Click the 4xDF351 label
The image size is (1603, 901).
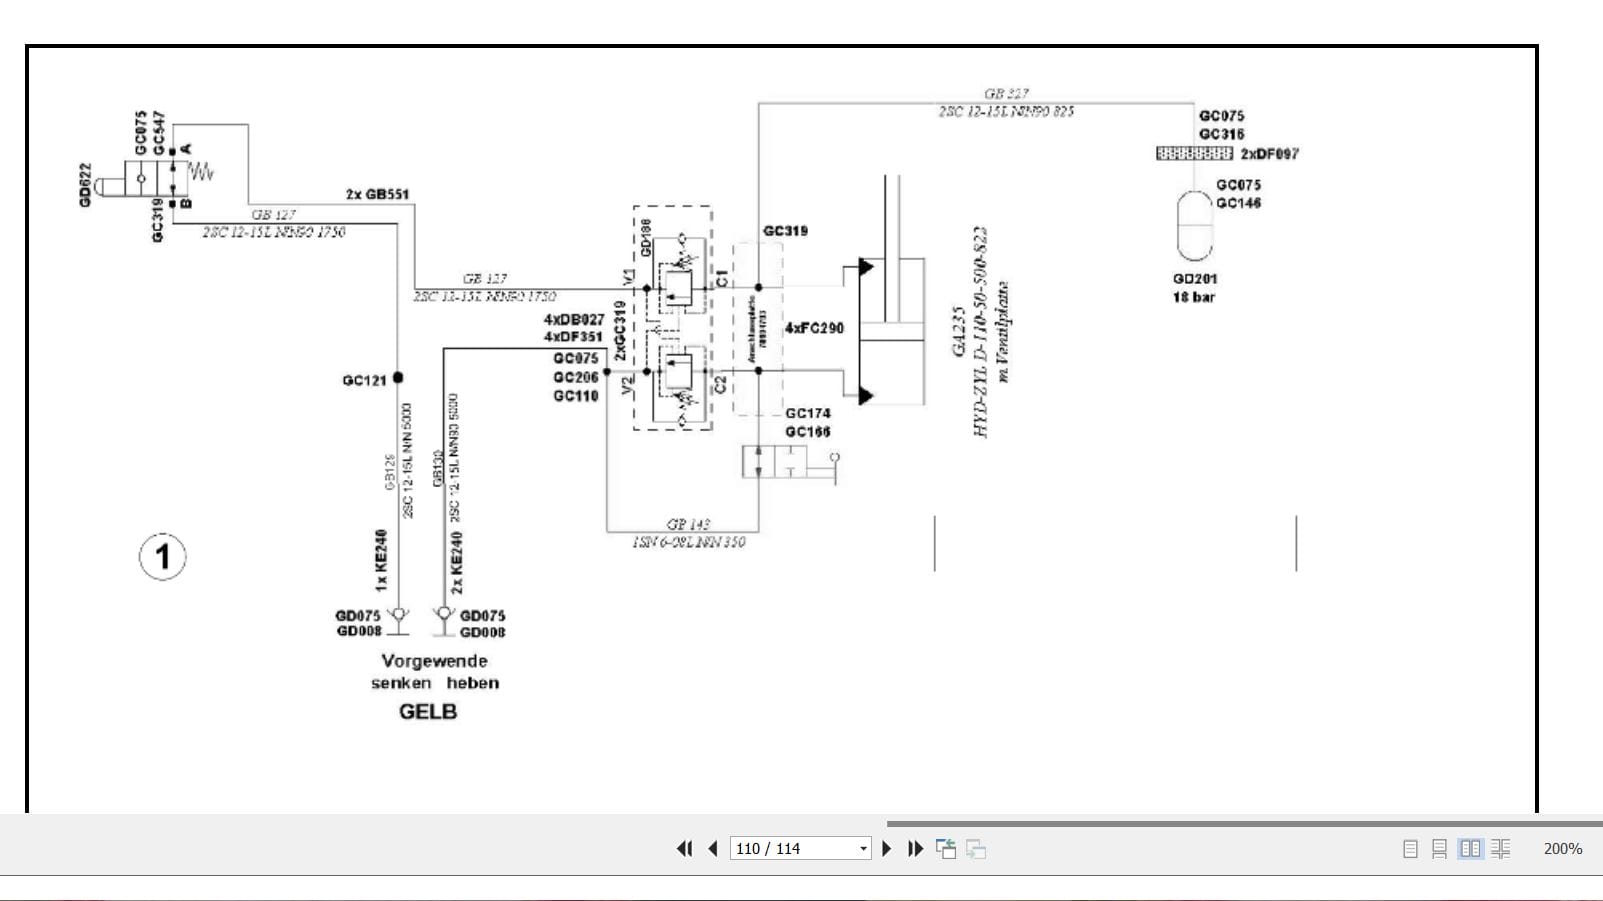click(574, 337)
